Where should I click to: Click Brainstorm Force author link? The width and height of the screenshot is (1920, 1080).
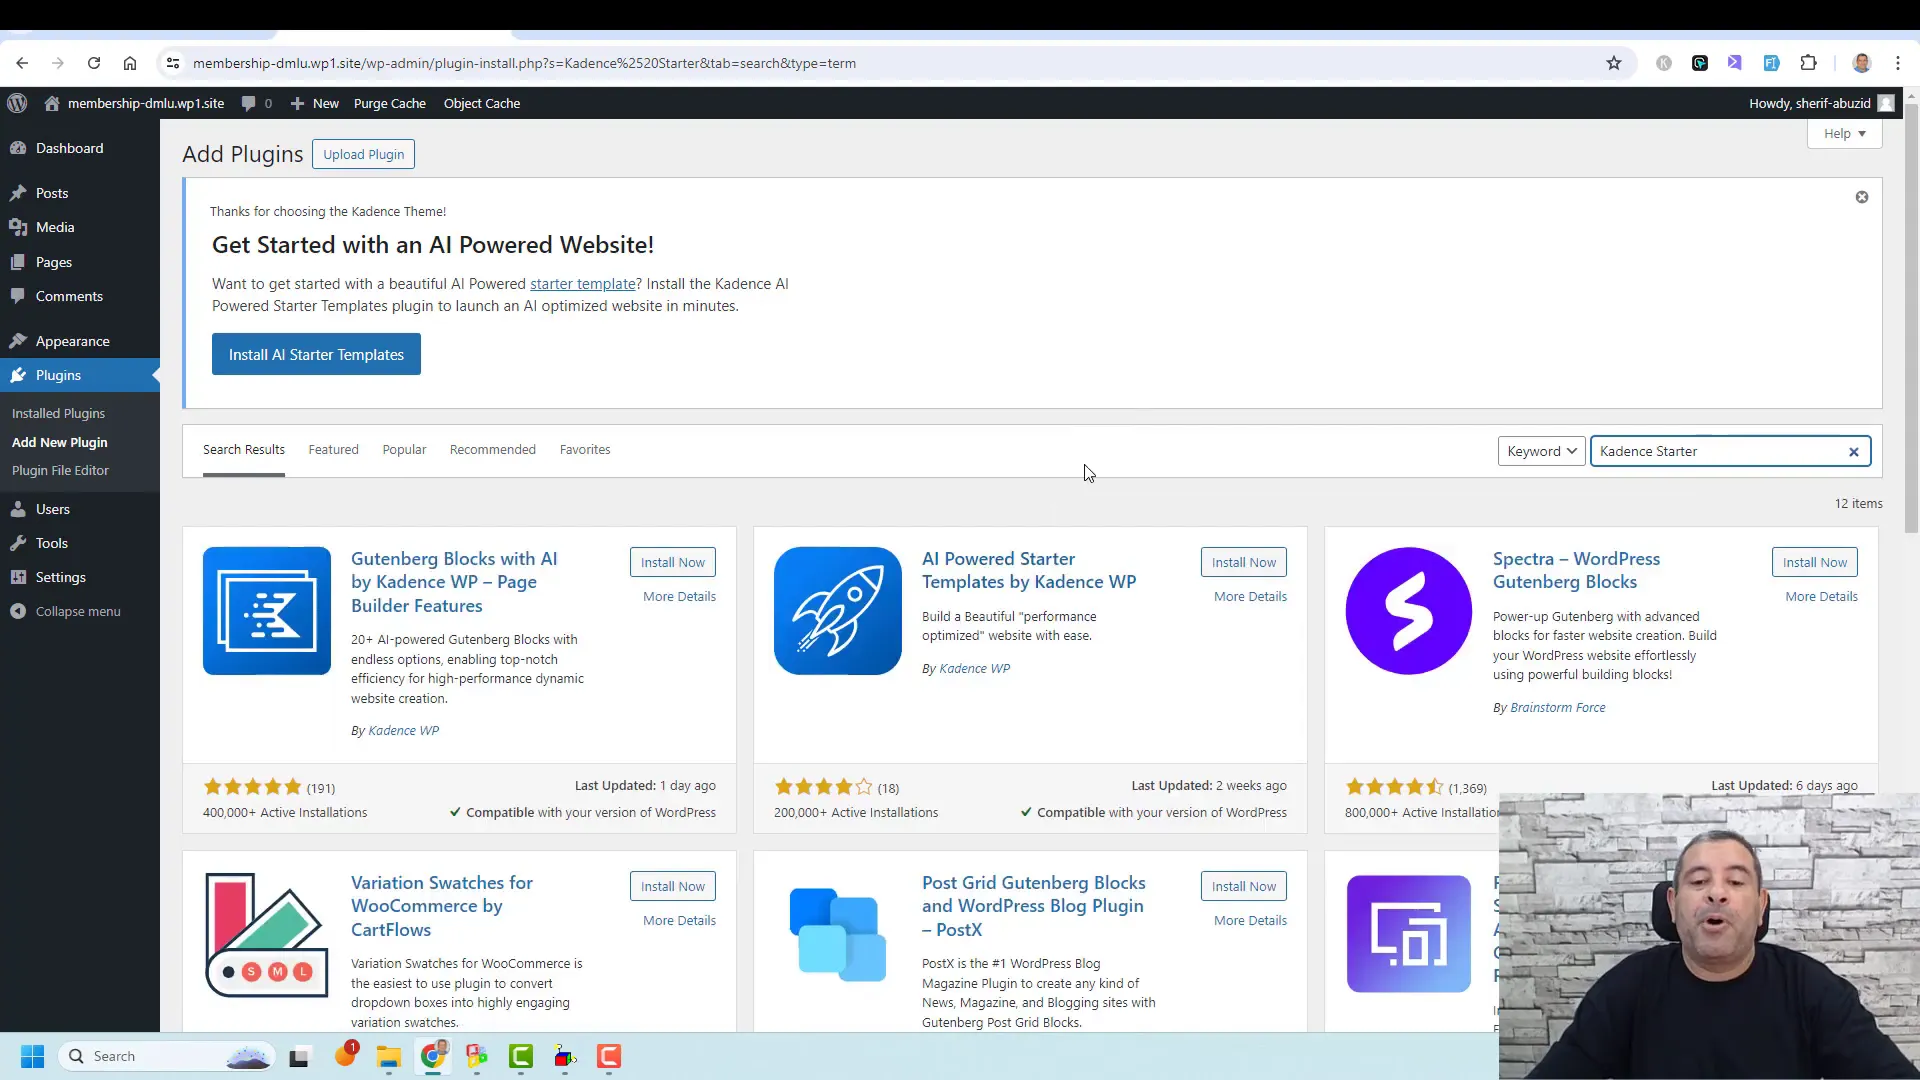(x=1557, y=708)
